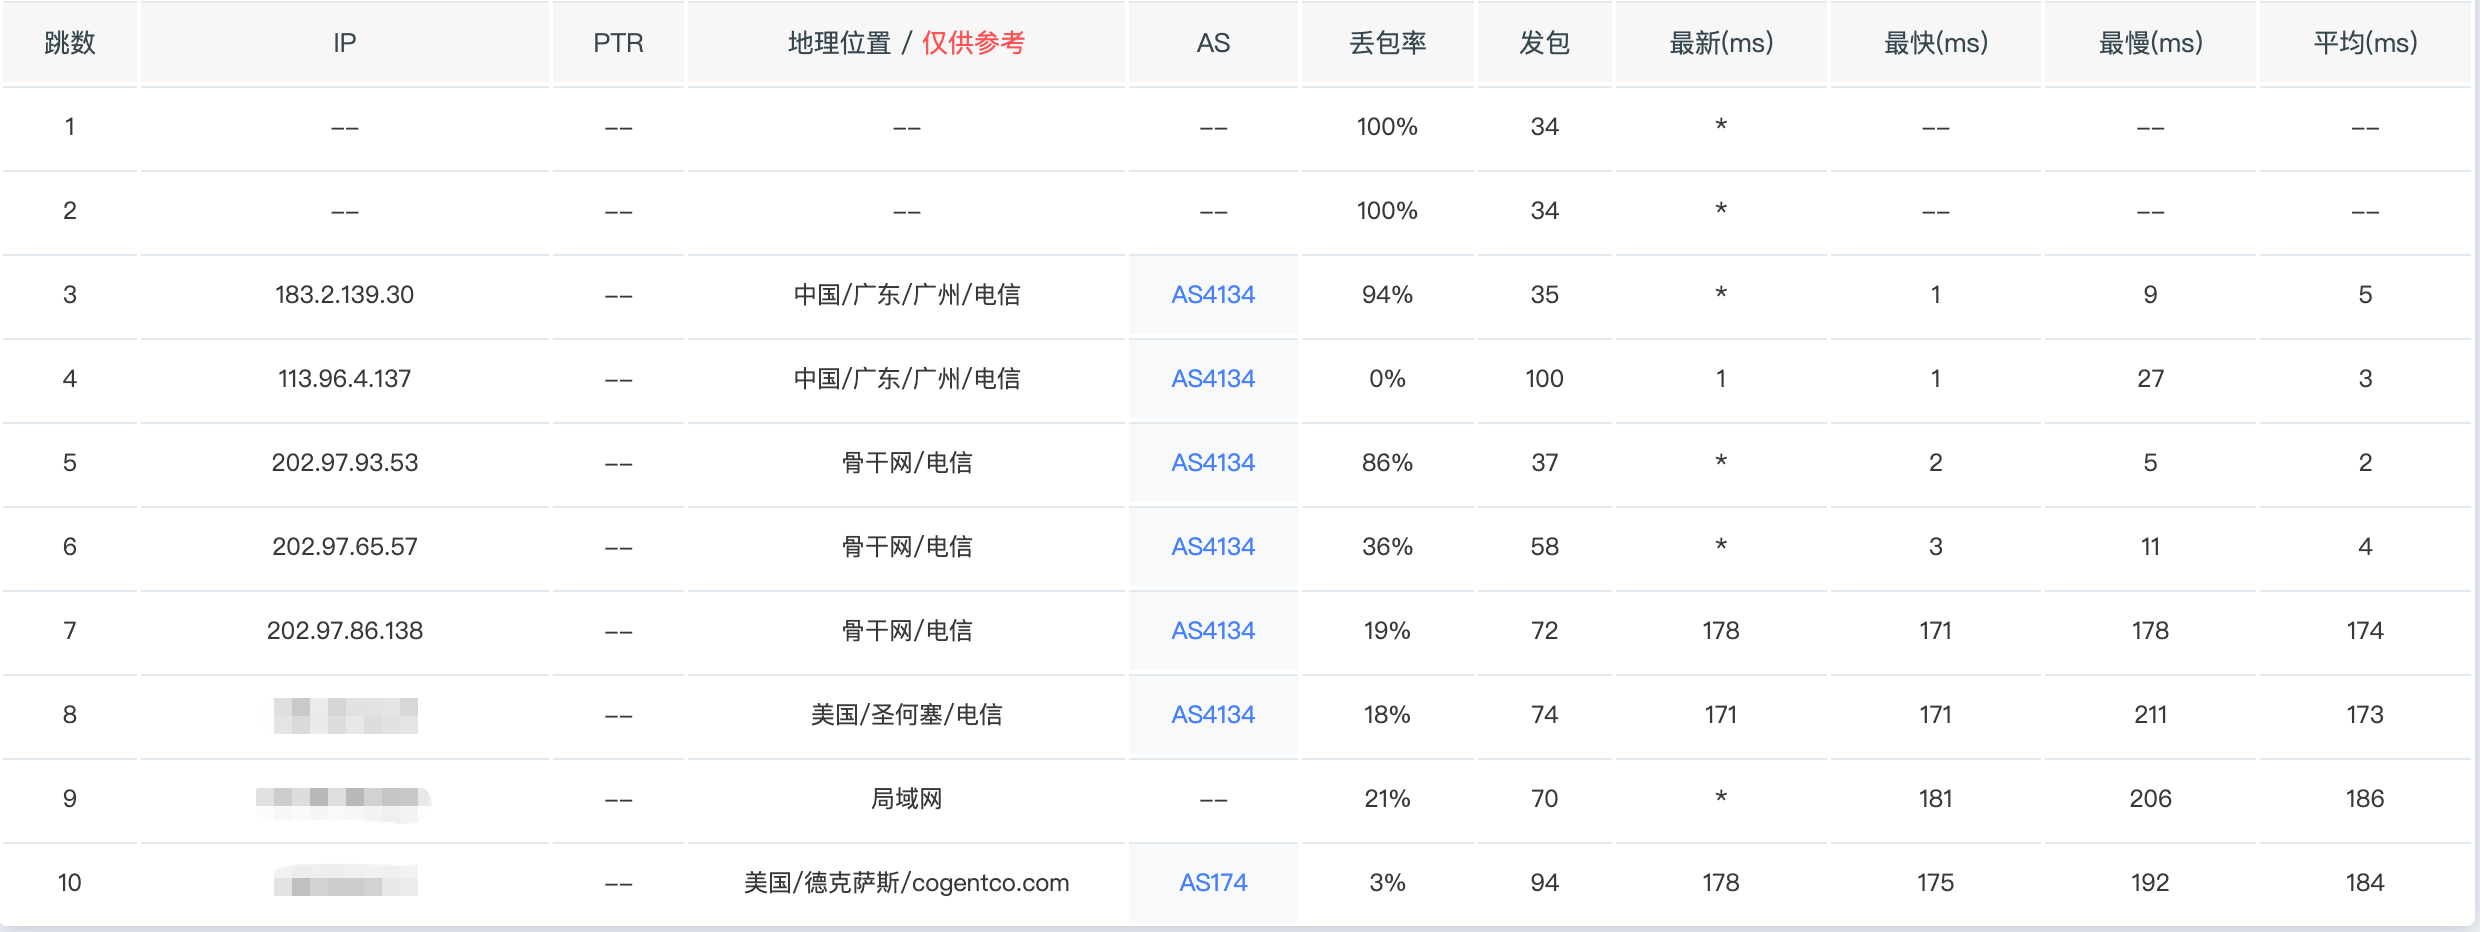Click the 跳数 column header

coord(70,43)
